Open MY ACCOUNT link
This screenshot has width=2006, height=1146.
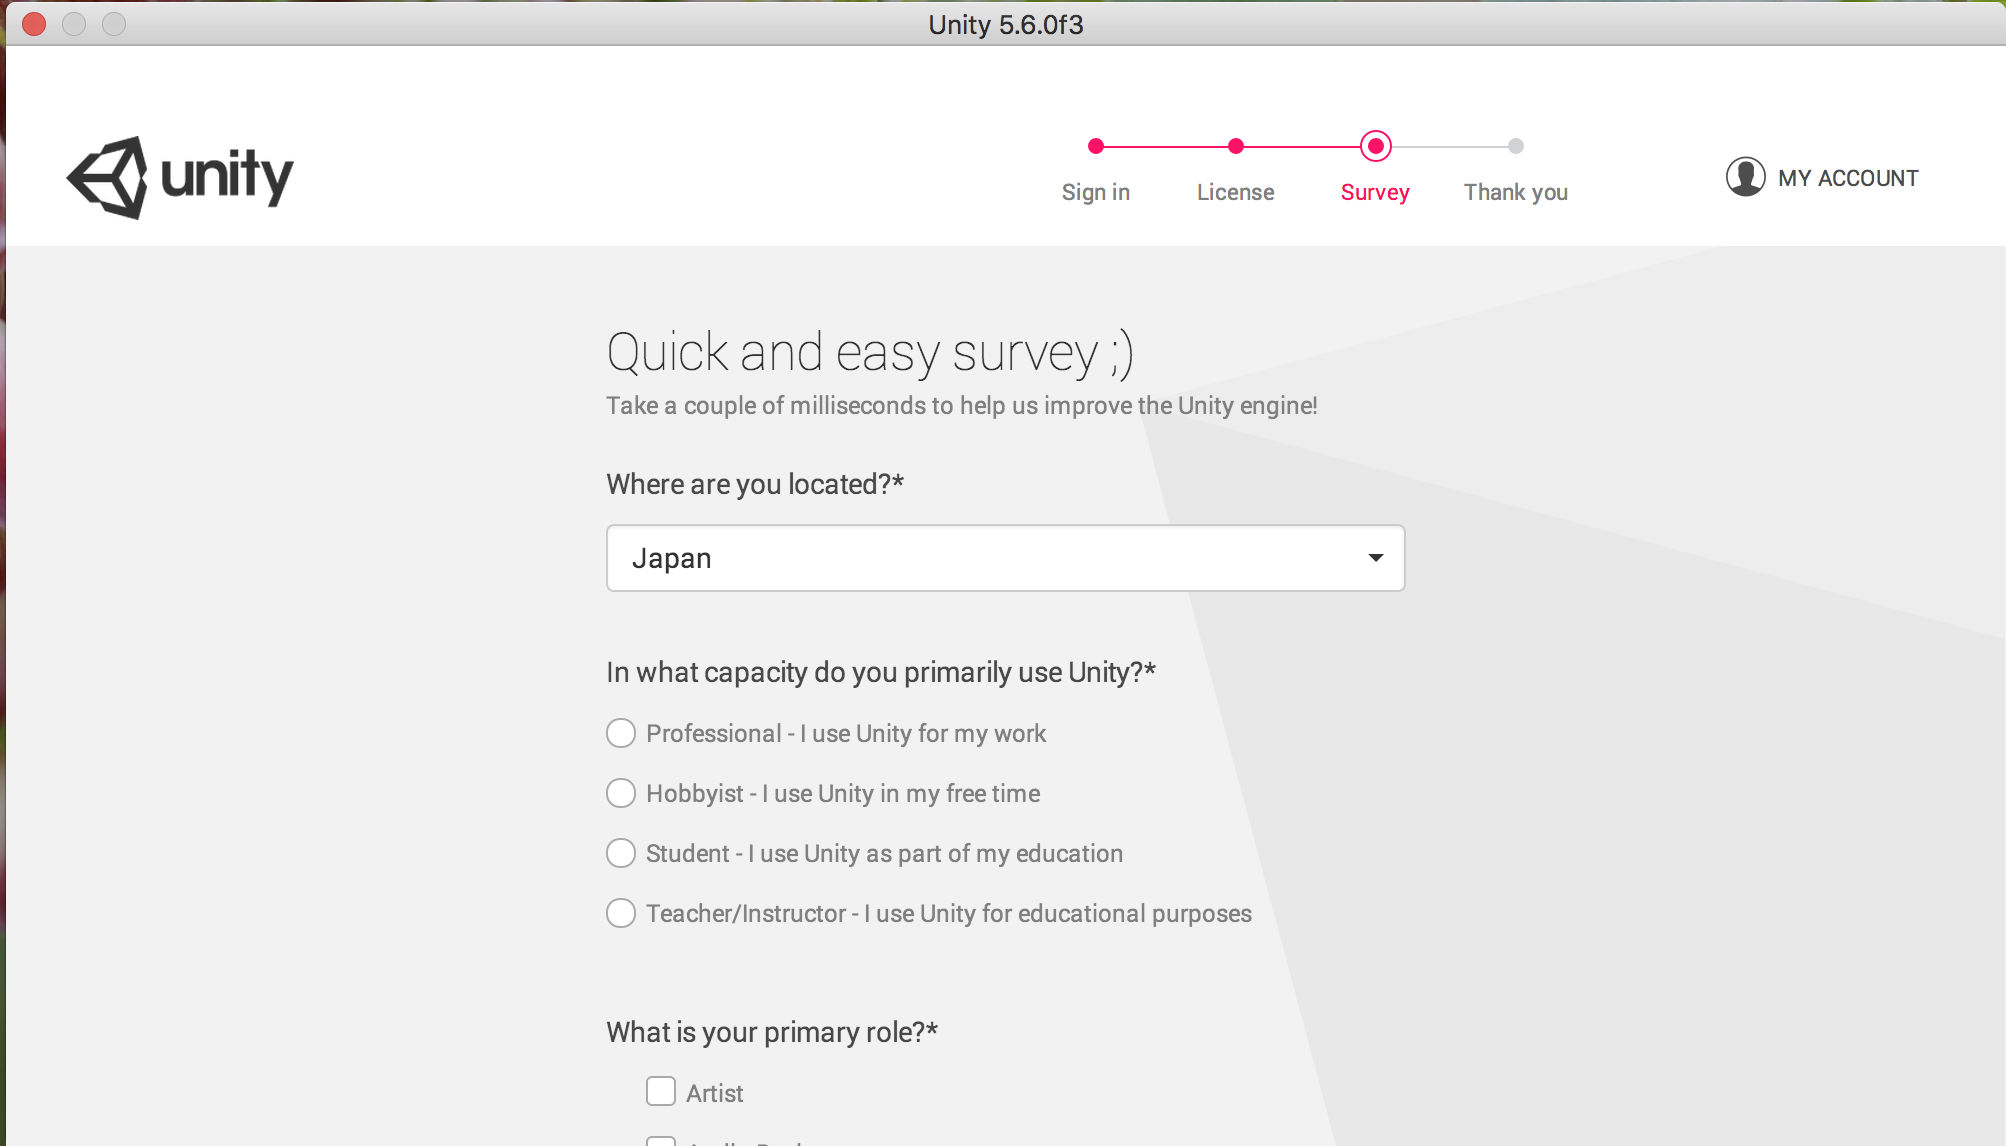[1848, 178]
